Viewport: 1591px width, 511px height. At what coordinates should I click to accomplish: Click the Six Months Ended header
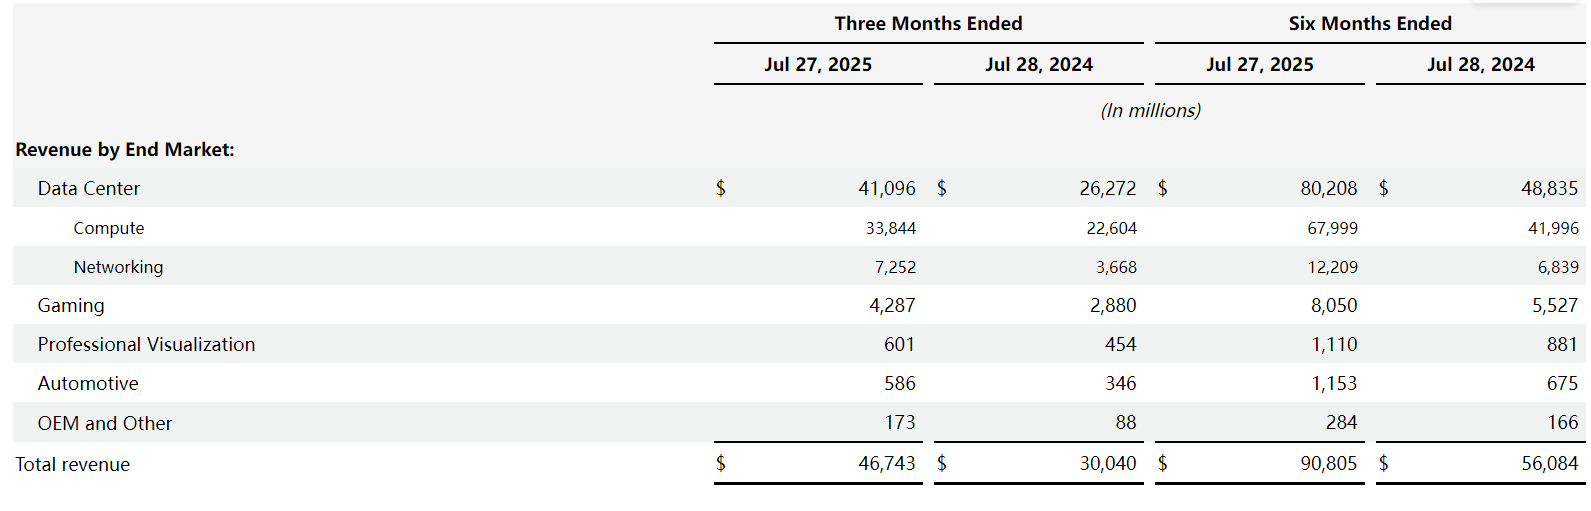tap(1370, 23)
